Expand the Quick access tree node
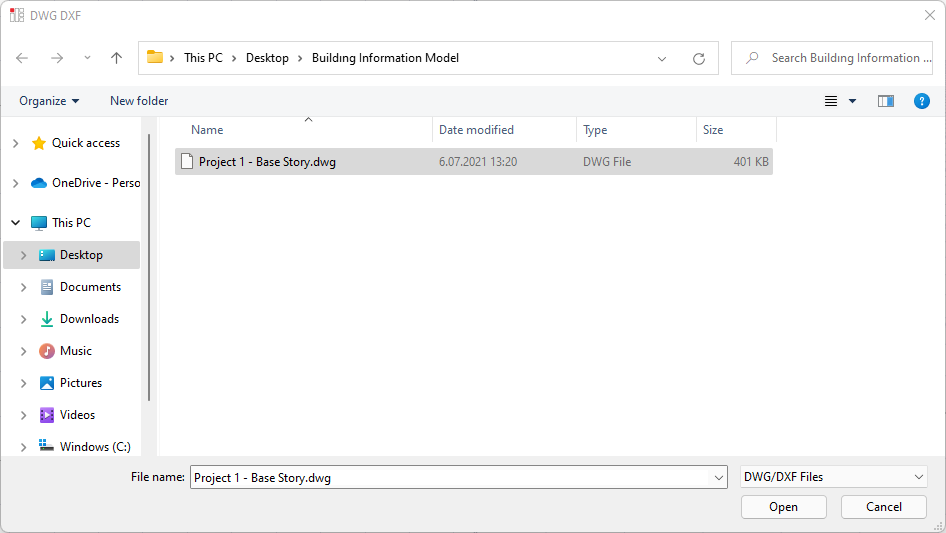 pyautogui.click(x=15, y=143)
